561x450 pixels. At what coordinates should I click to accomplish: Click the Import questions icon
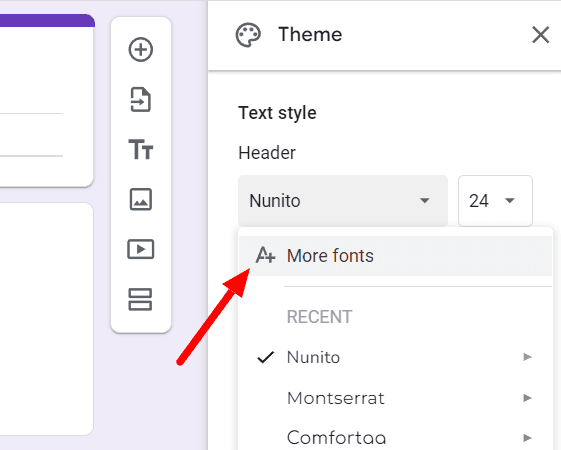tap(141, 99)
